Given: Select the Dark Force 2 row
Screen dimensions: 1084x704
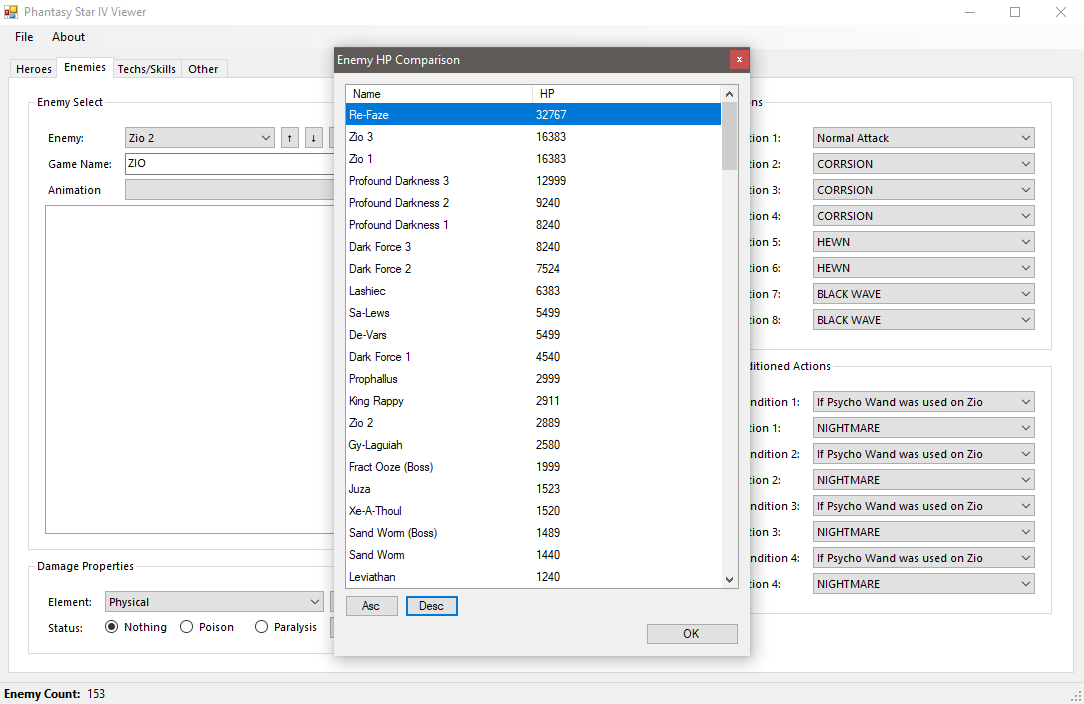Looking at the screenshot, I should [x=533, y=269].
